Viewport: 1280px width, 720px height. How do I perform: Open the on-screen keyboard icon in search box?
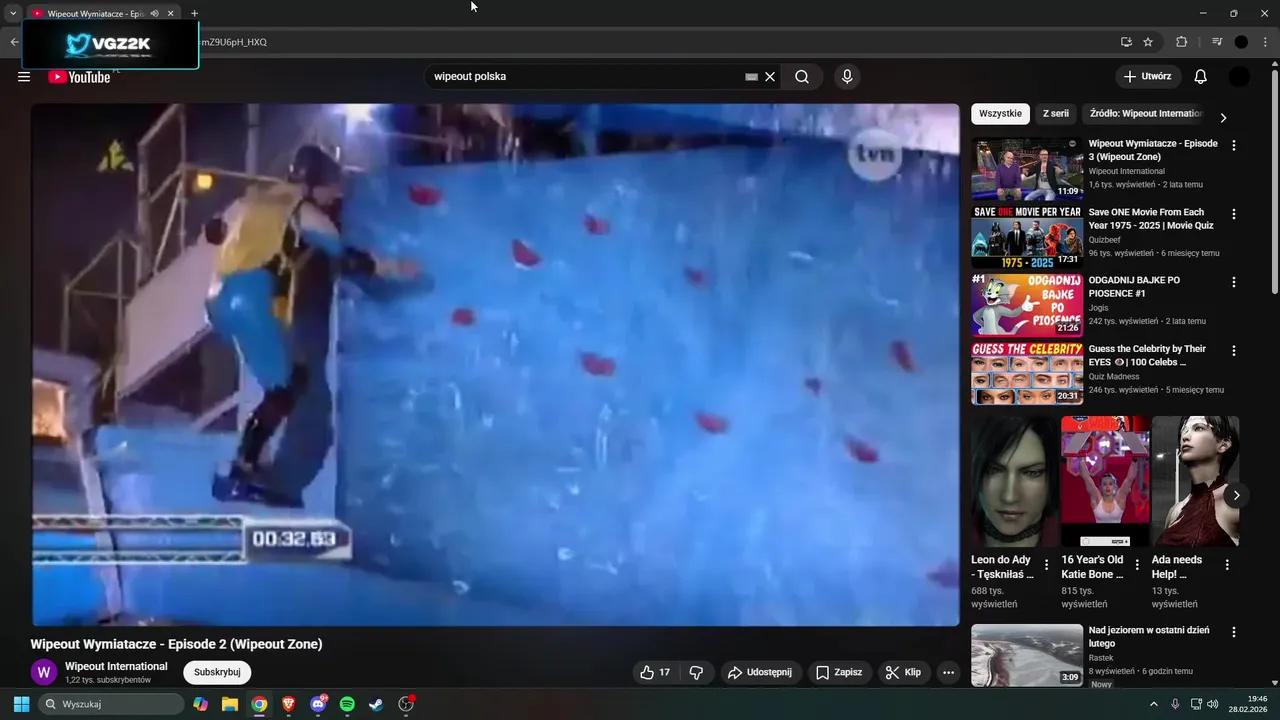tap(751, 77)
